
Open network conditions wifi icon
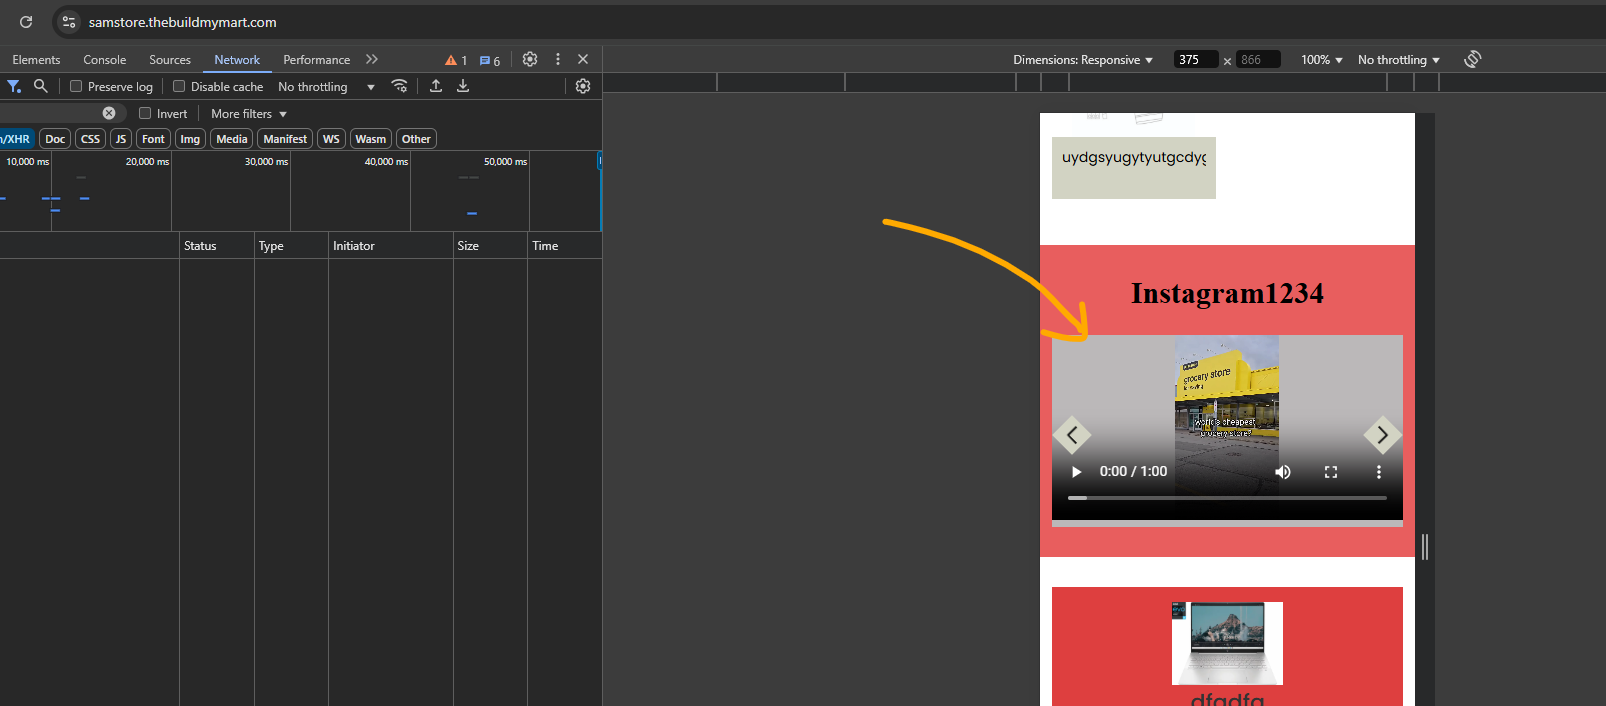(399, 86)
